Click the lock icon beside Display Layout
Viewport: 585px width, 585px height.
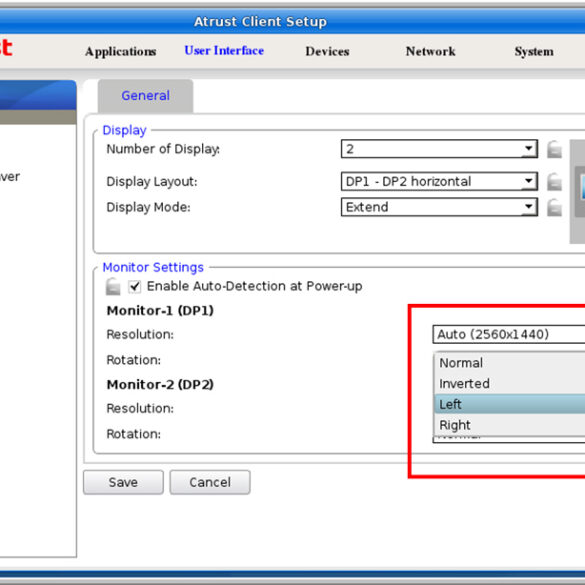pos(554,182)
